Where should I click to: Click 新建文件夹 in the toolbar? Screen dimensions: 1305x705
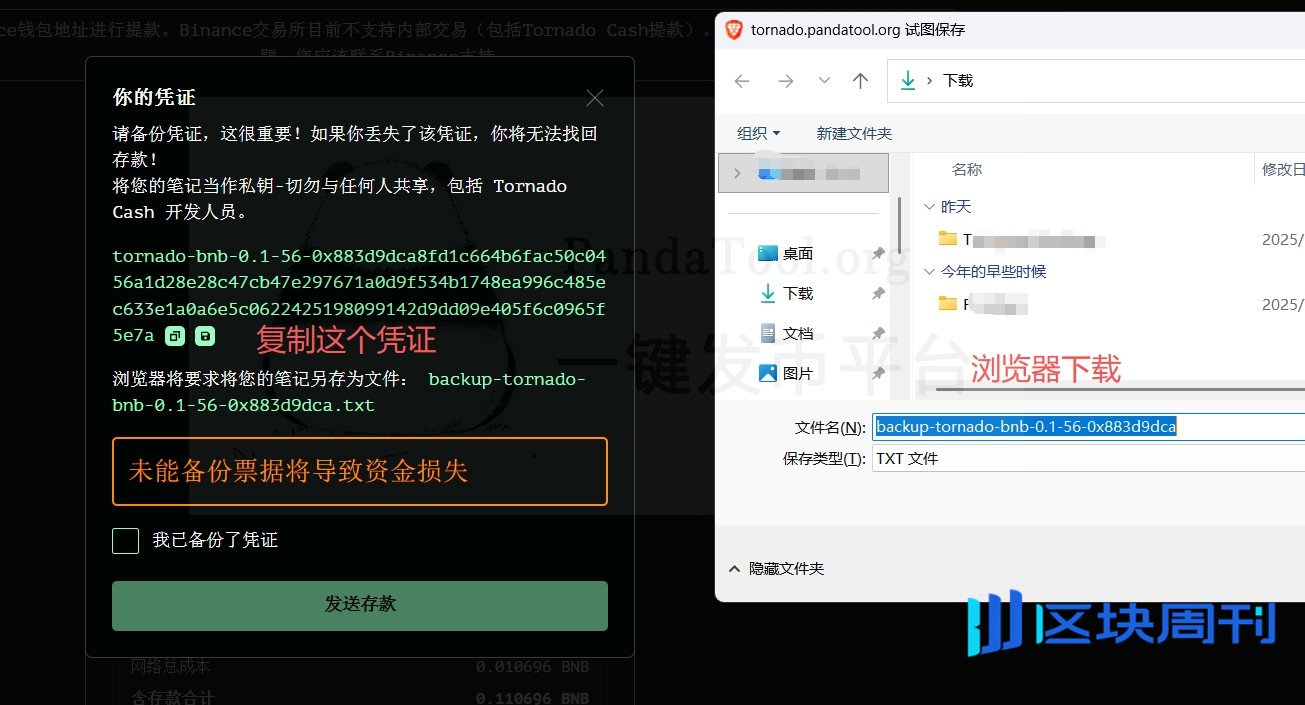point(854,133)
